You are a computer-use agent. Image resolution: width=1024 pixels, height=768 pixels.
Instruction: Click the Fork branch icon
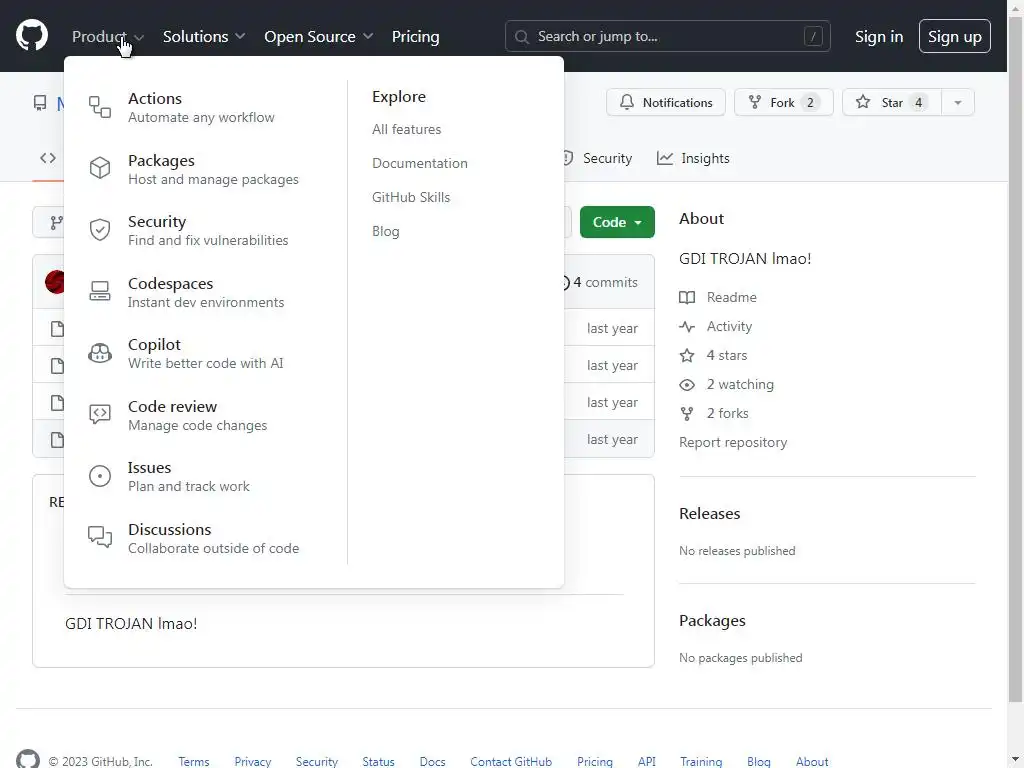tap(754, 102)
